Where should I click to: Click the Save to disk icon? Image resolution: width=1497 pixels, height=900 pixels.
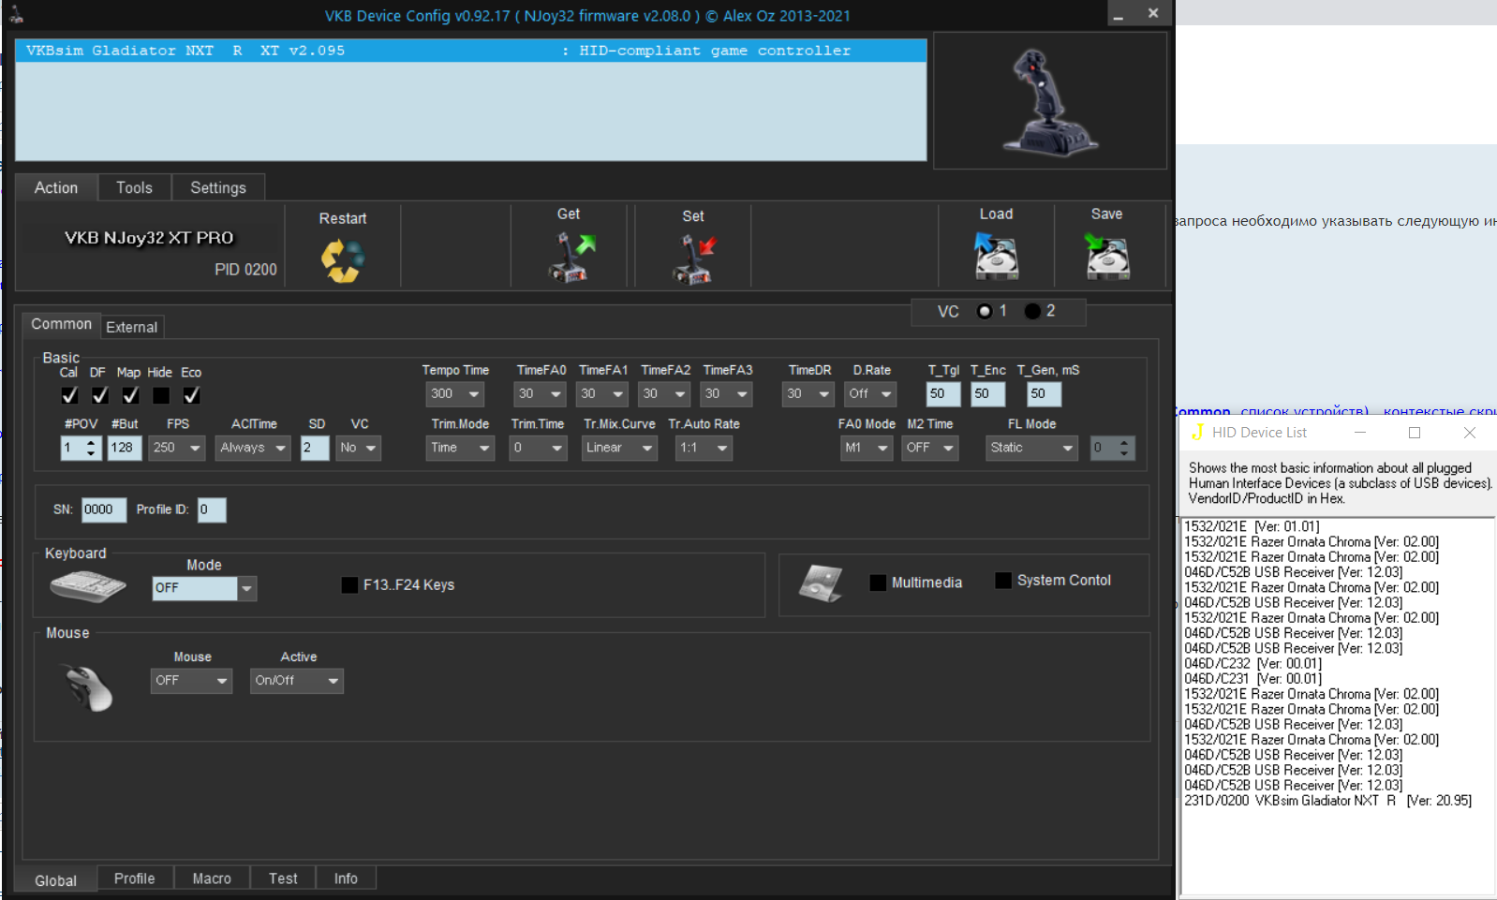pos(1107,256)
